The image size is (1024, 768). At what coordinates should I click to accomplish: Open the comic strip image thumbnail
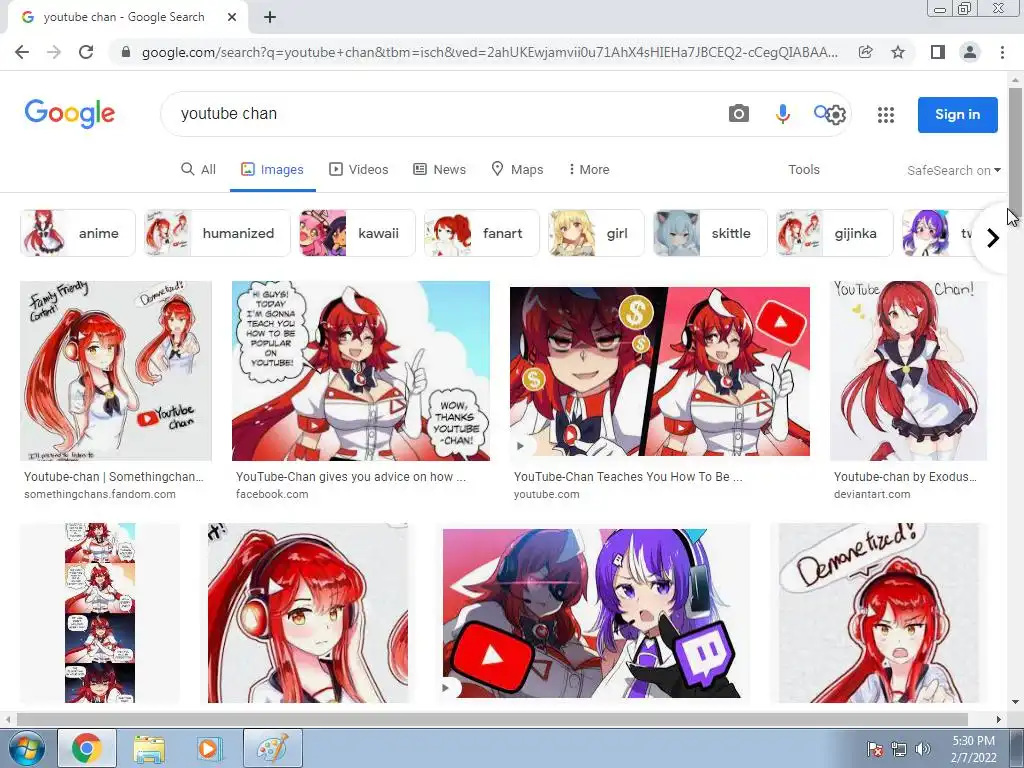pos(100,613)
